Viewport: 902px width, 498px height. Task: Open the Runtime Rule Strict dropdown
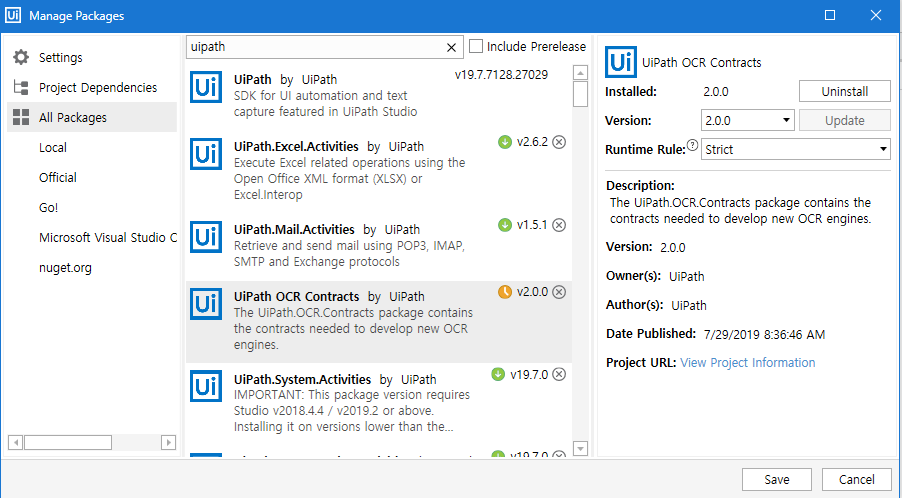coord(796,149)
